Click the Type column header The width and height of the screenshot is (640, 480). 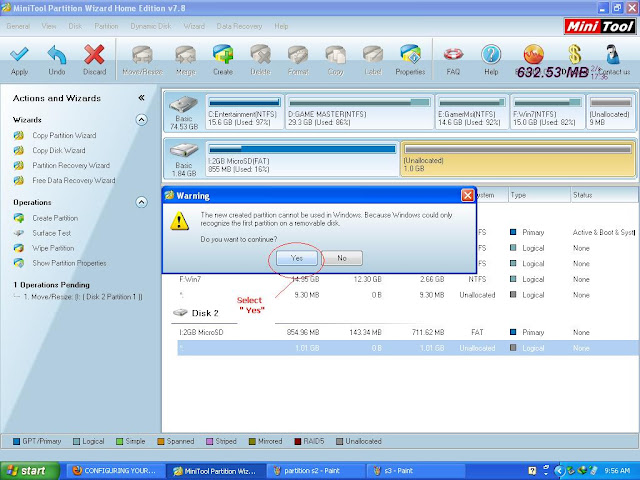(x=539, y=195)
